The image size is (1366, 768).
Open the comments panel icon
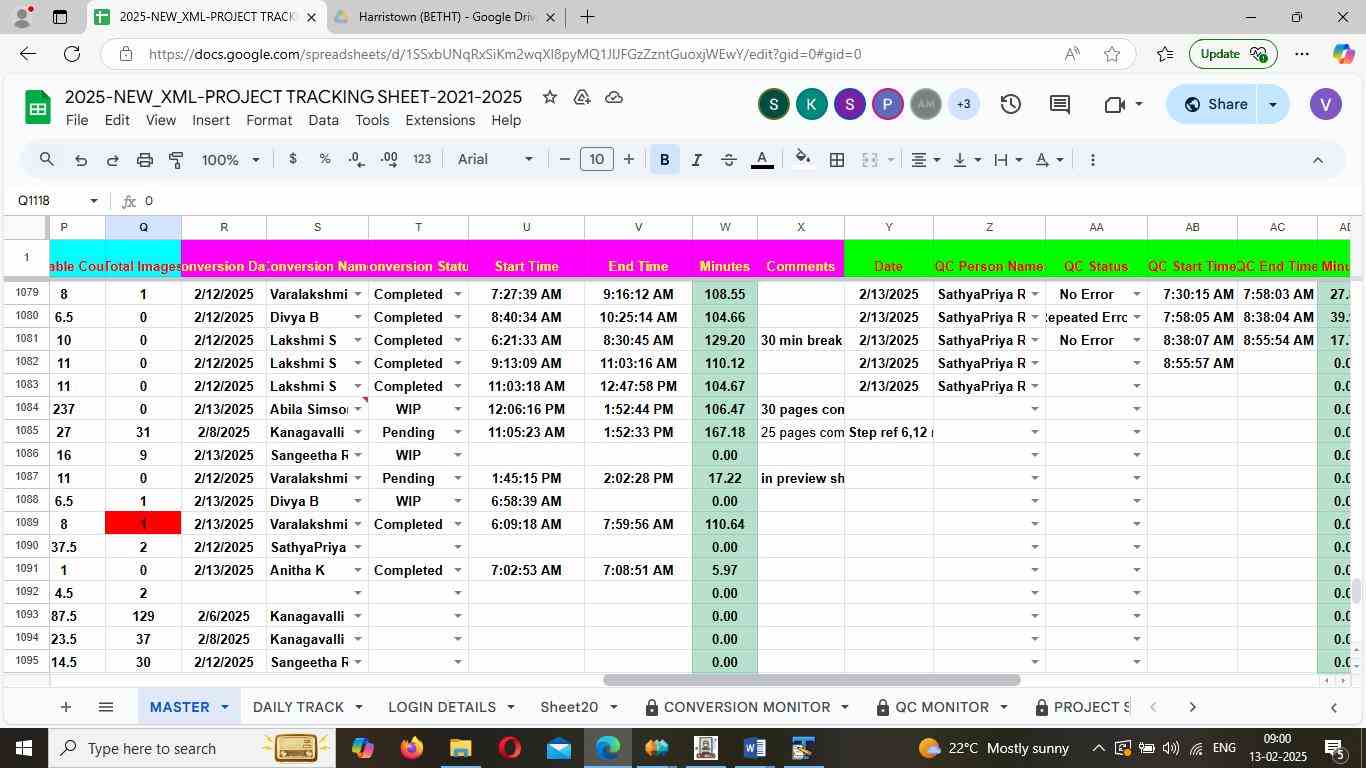1060,104
